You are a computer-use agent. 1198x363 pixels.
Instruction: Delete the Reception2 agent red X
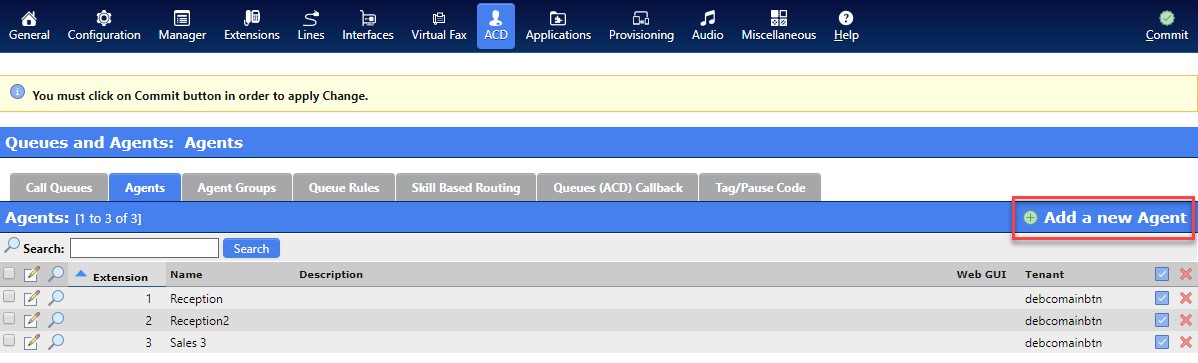click(x=1185, y=319)
